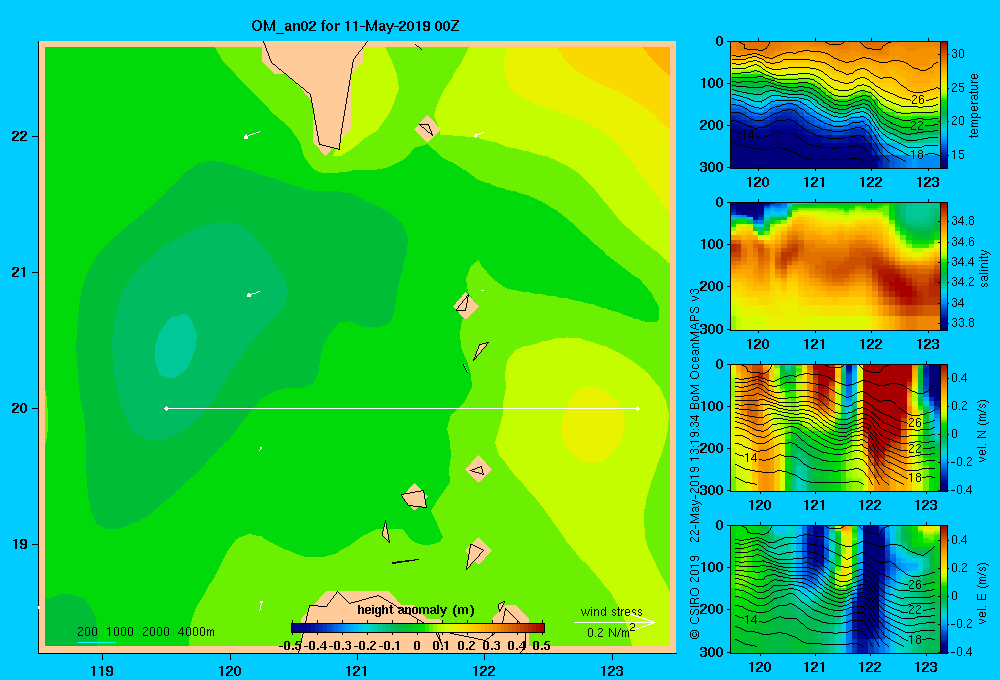Click the "34.4" tick on salinity color bar
Viewport: 1000px width, 680px height.
[963, 262]
